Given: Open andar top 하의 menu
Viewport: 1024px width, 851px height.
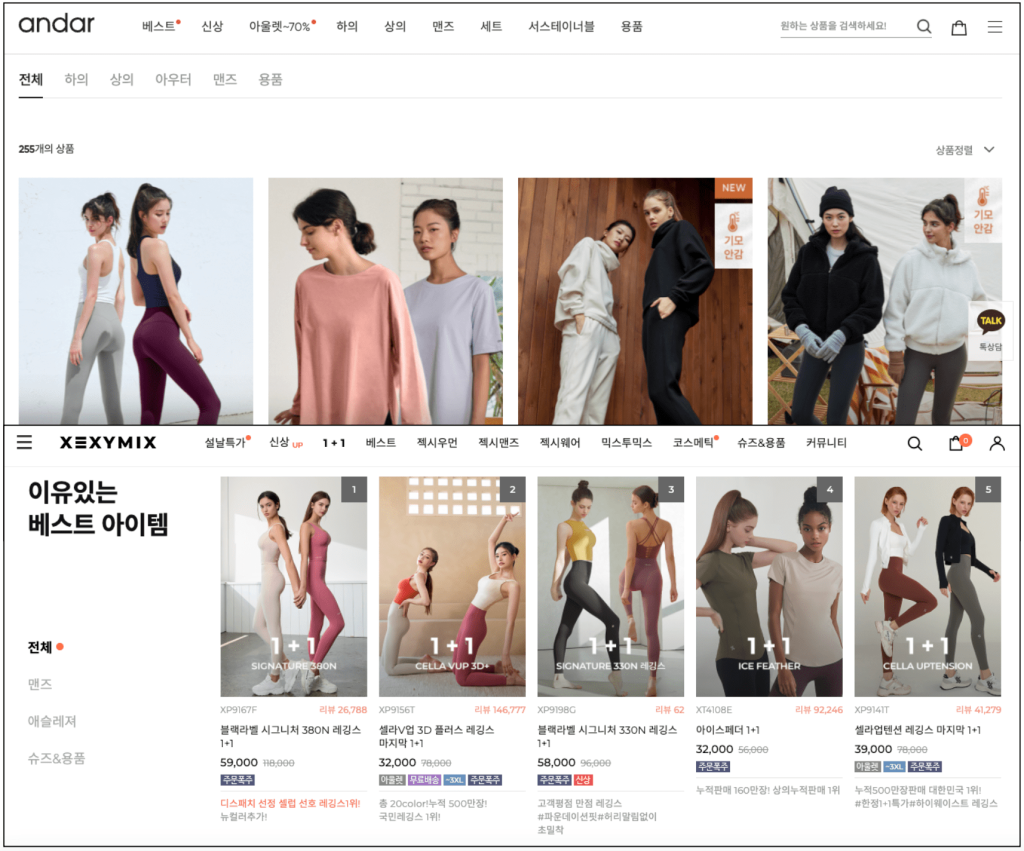Looking at the screenshot, I should 347,26.
